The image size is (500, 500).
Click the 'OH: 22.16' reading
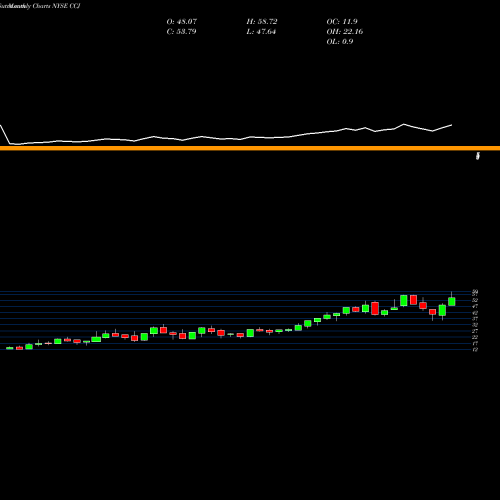point(345,32)
